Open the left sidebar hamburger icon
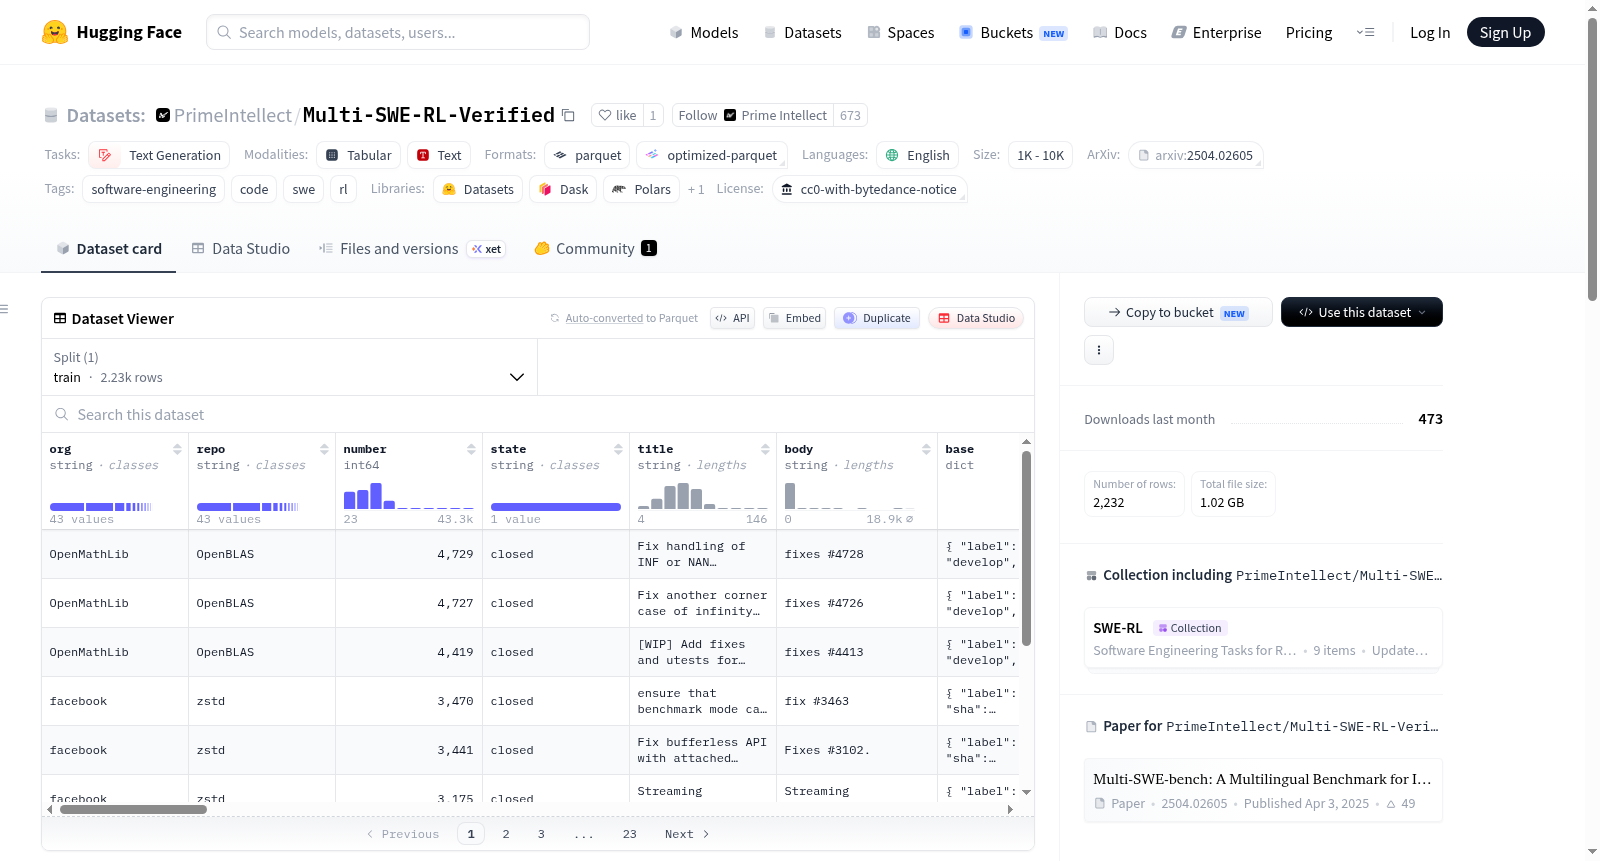1600x861 pixels. (5, 309)
